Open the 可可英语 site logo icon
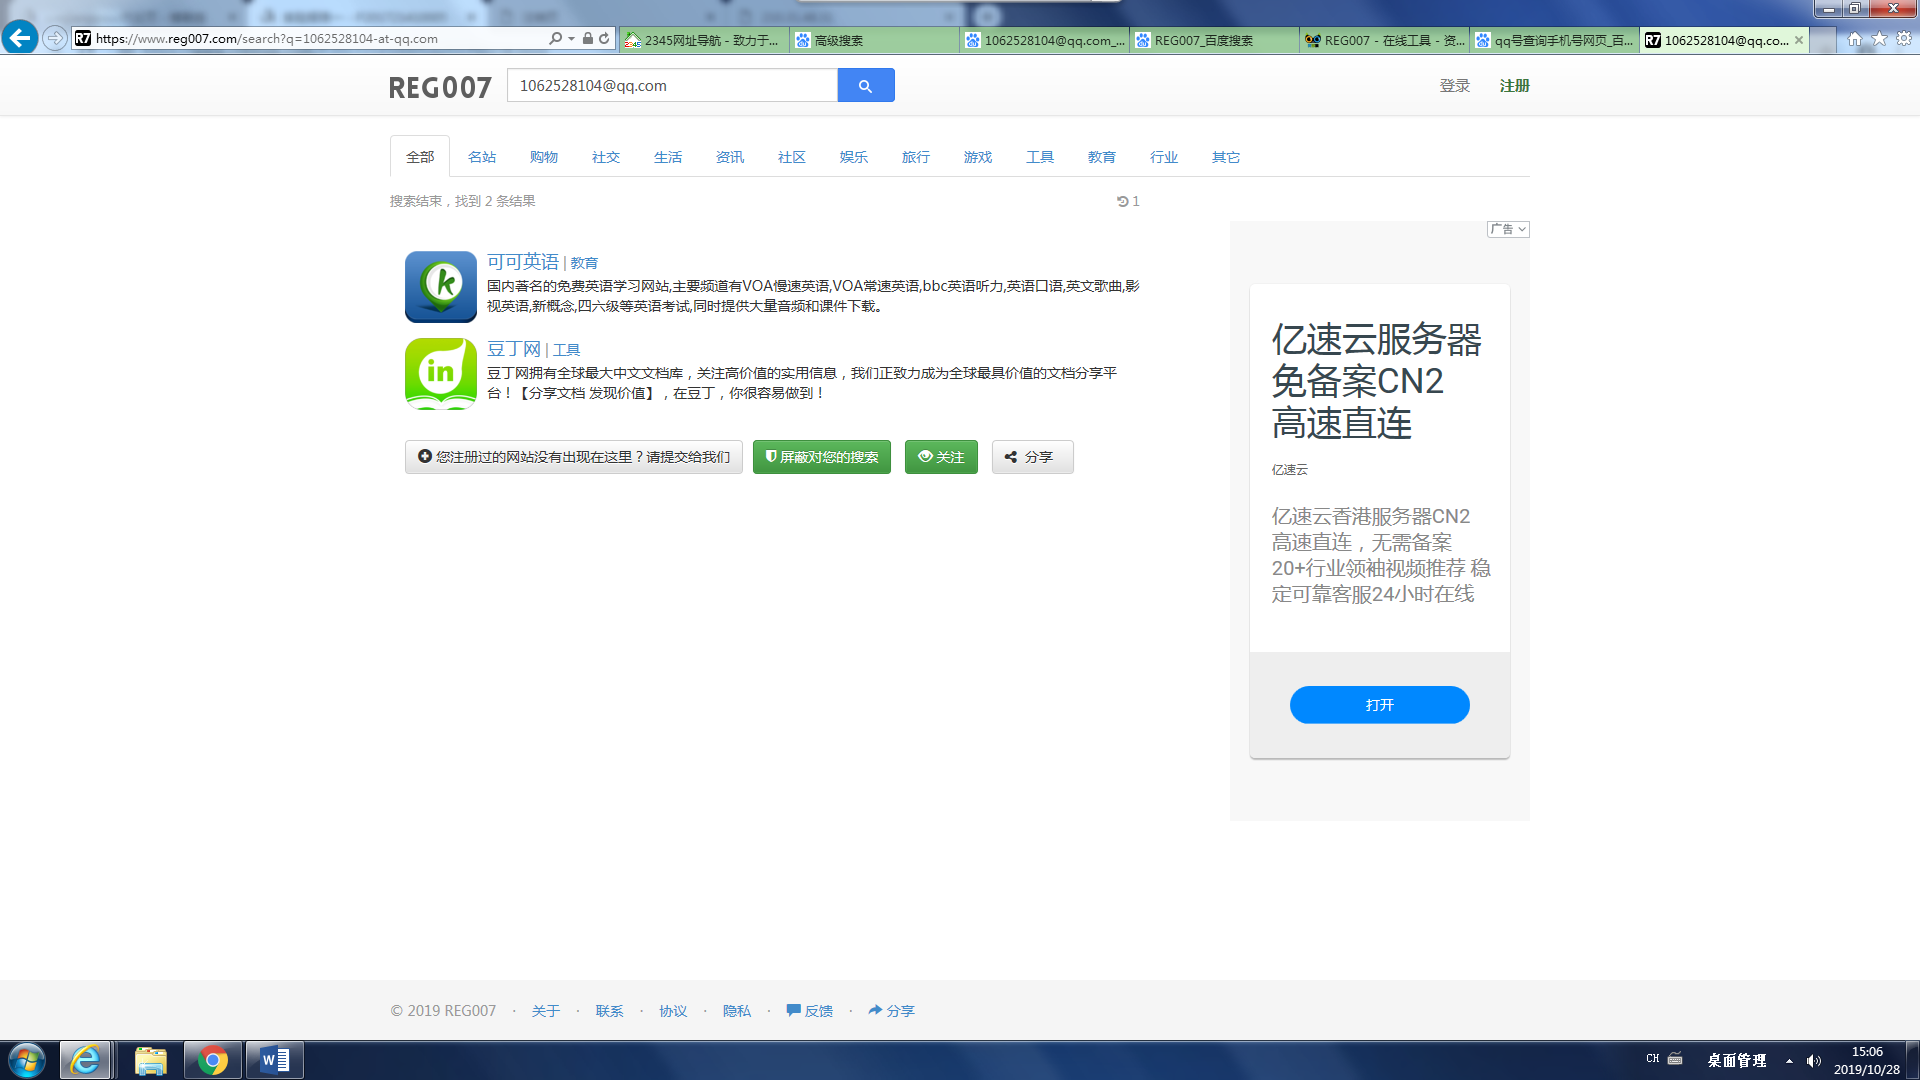Screen dimensions: 1920x1080 click(x=441, y=287)
